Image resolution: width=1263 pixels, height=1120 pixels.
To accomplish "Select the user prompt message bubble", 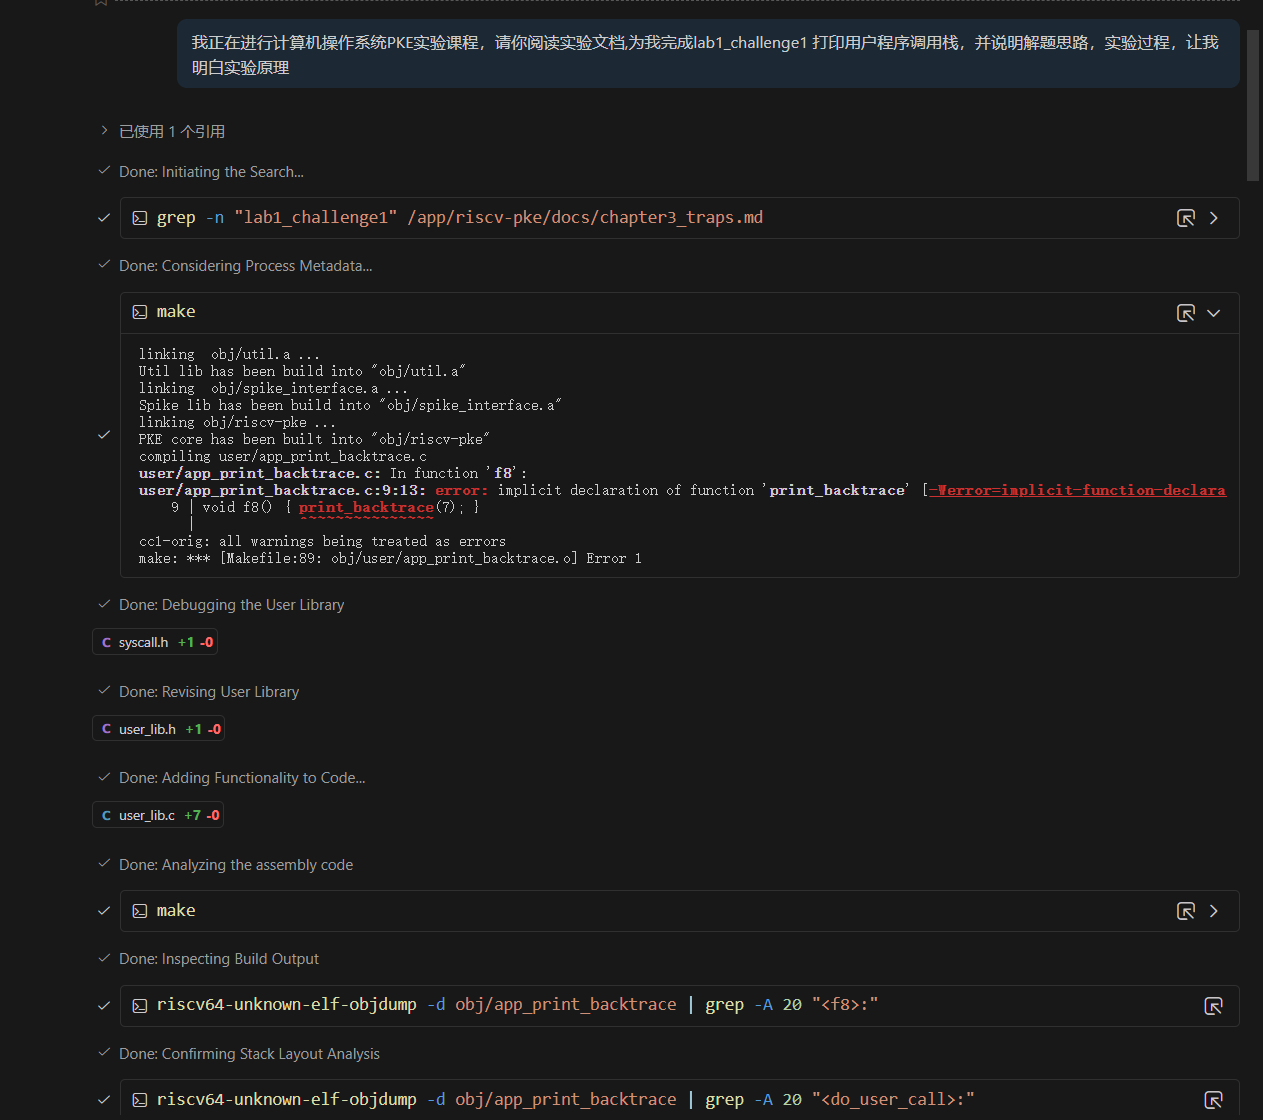I will coord(708,54).
